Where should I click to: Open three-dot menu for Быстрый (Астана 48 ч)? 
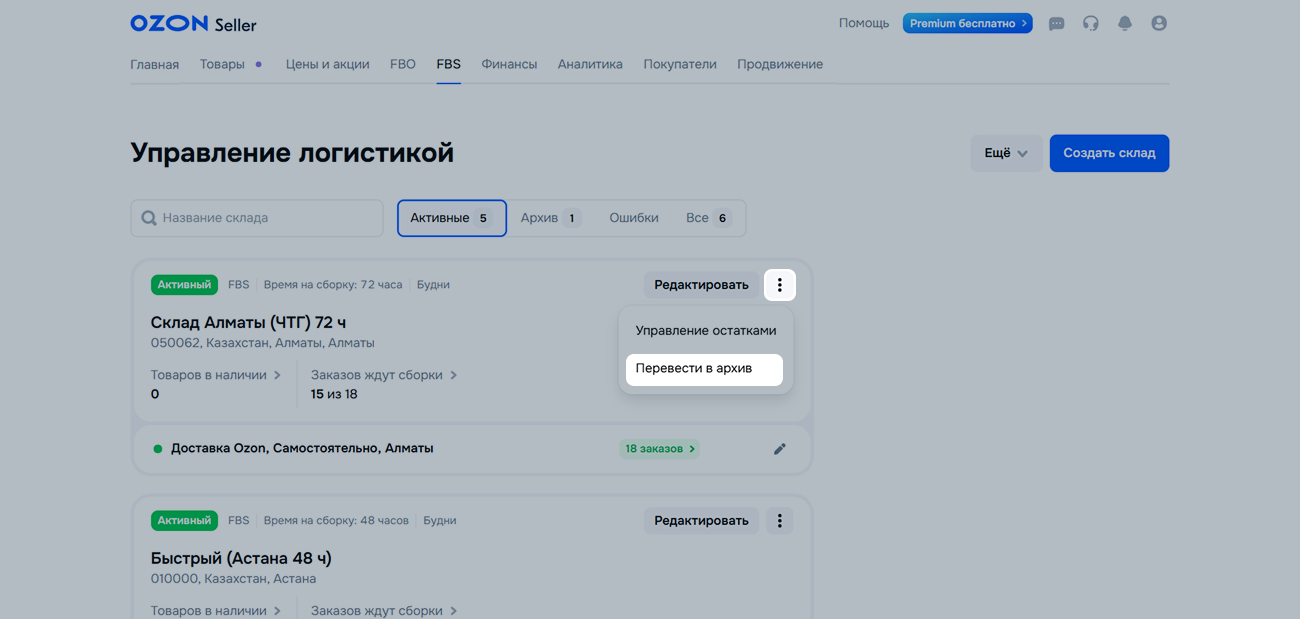tap(779, 521)
